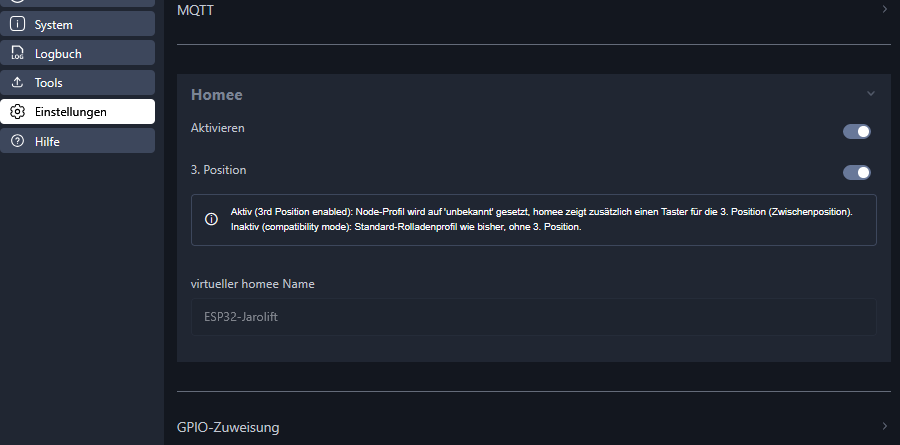Click the System info icon in sidebar
Viewport: 900px width, 445px height.
click(18, 24)
